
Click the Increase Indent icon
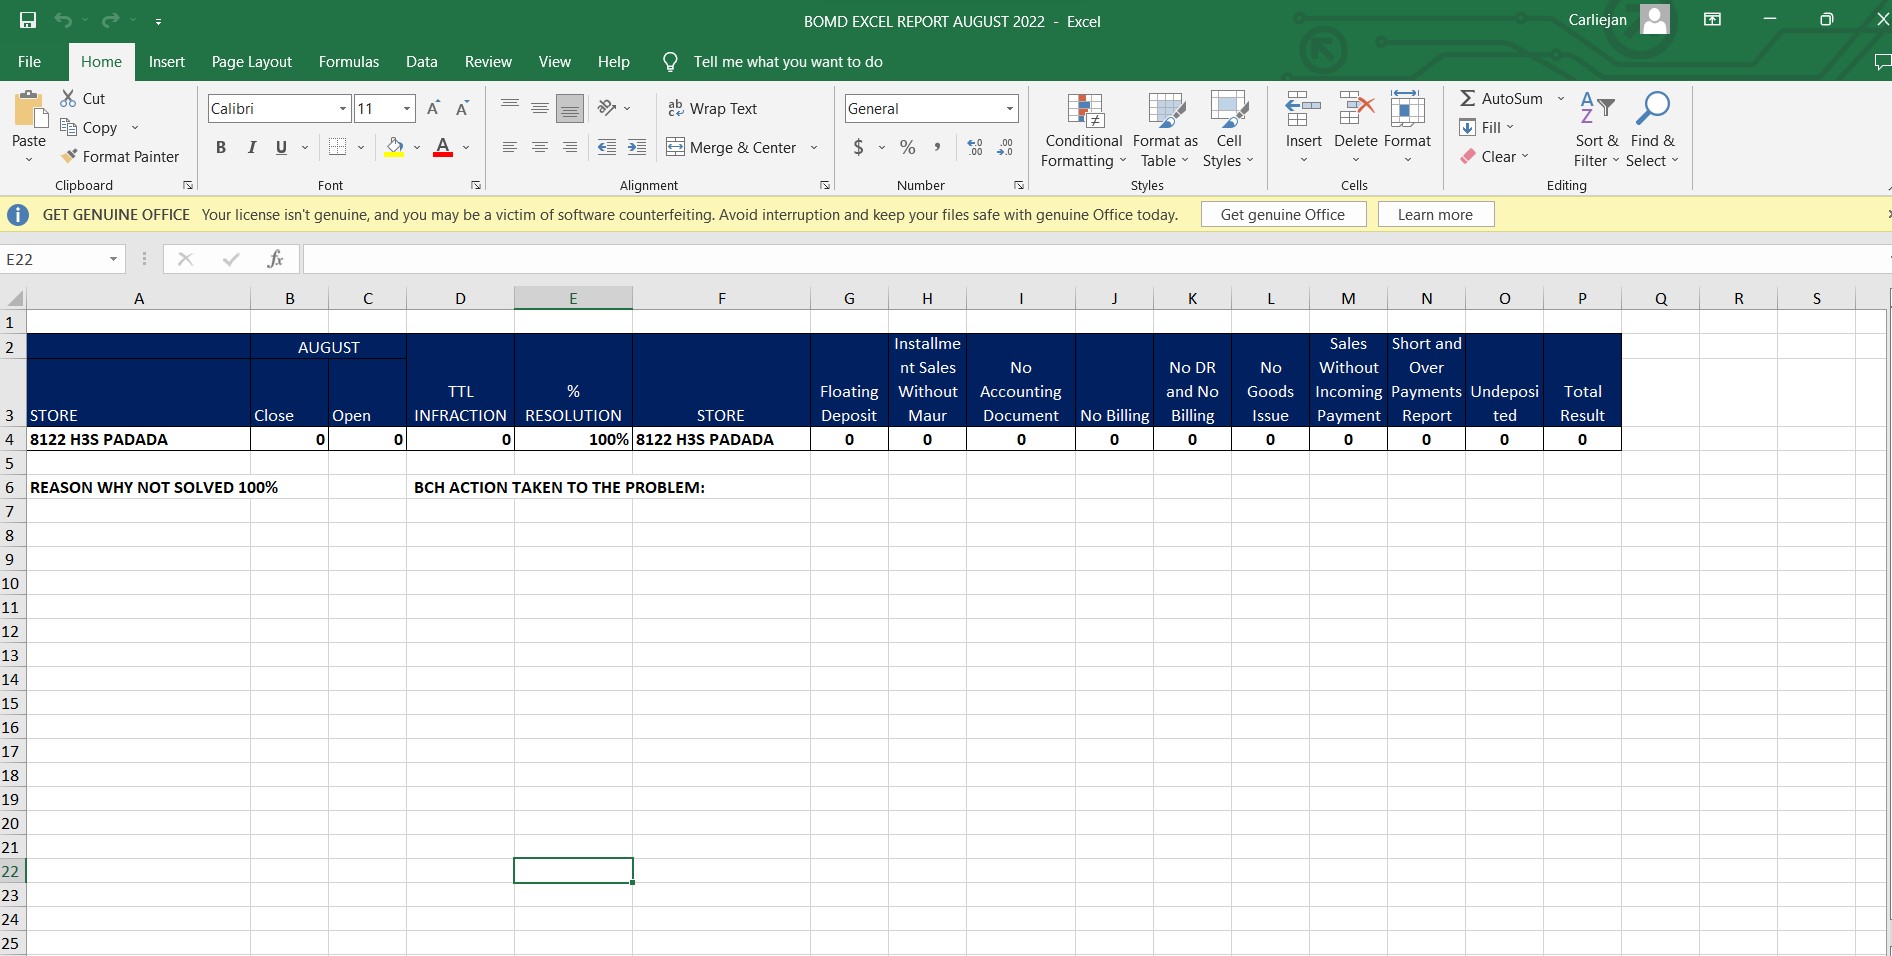(x=637, y=148)
